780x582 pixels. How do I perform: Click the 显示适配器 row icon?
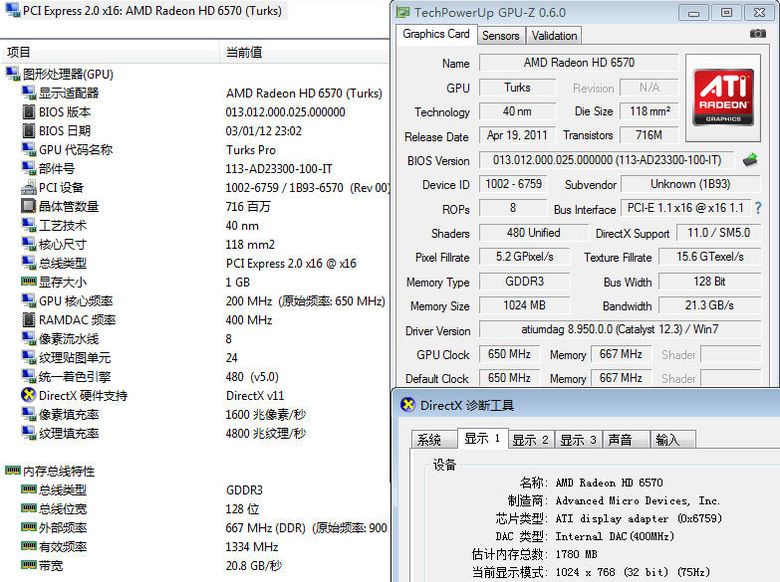coord(29,93)
